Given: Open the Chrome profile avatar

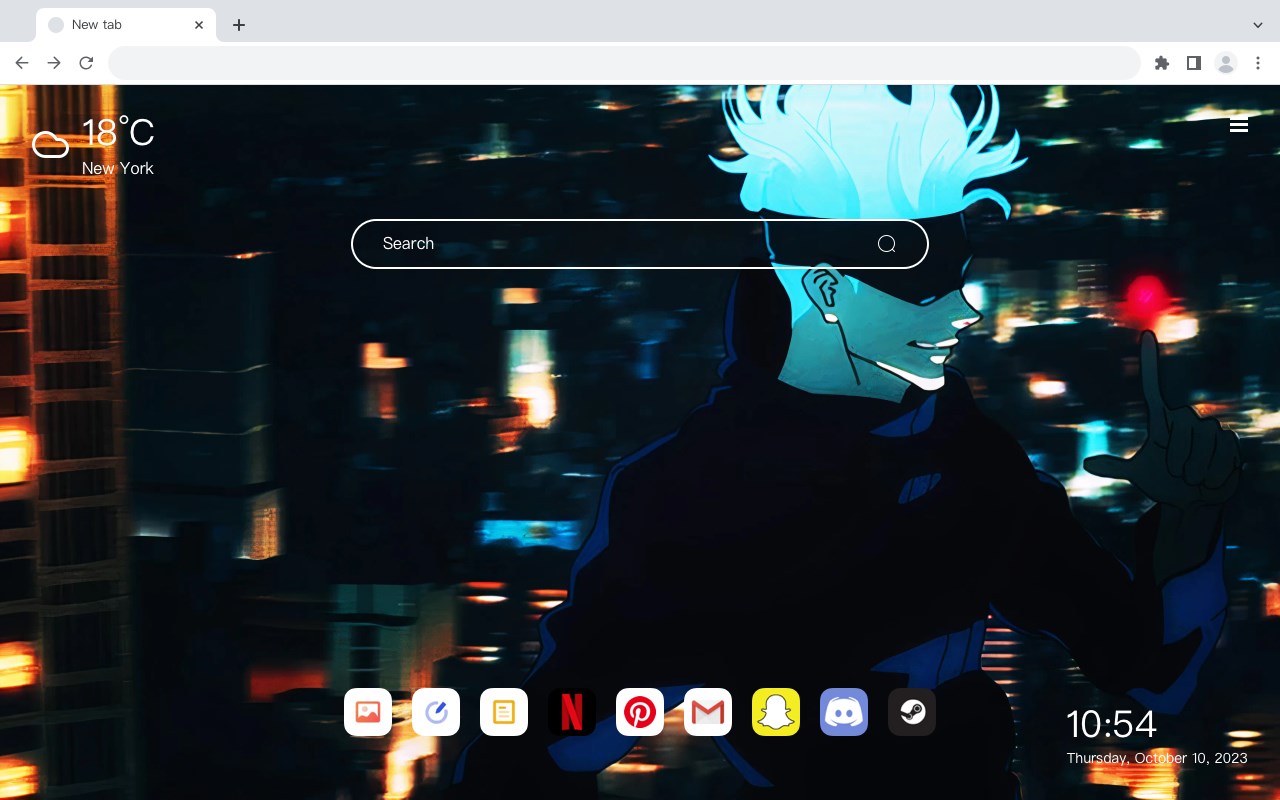Looking at the screenshot, I should (1226, 63).
